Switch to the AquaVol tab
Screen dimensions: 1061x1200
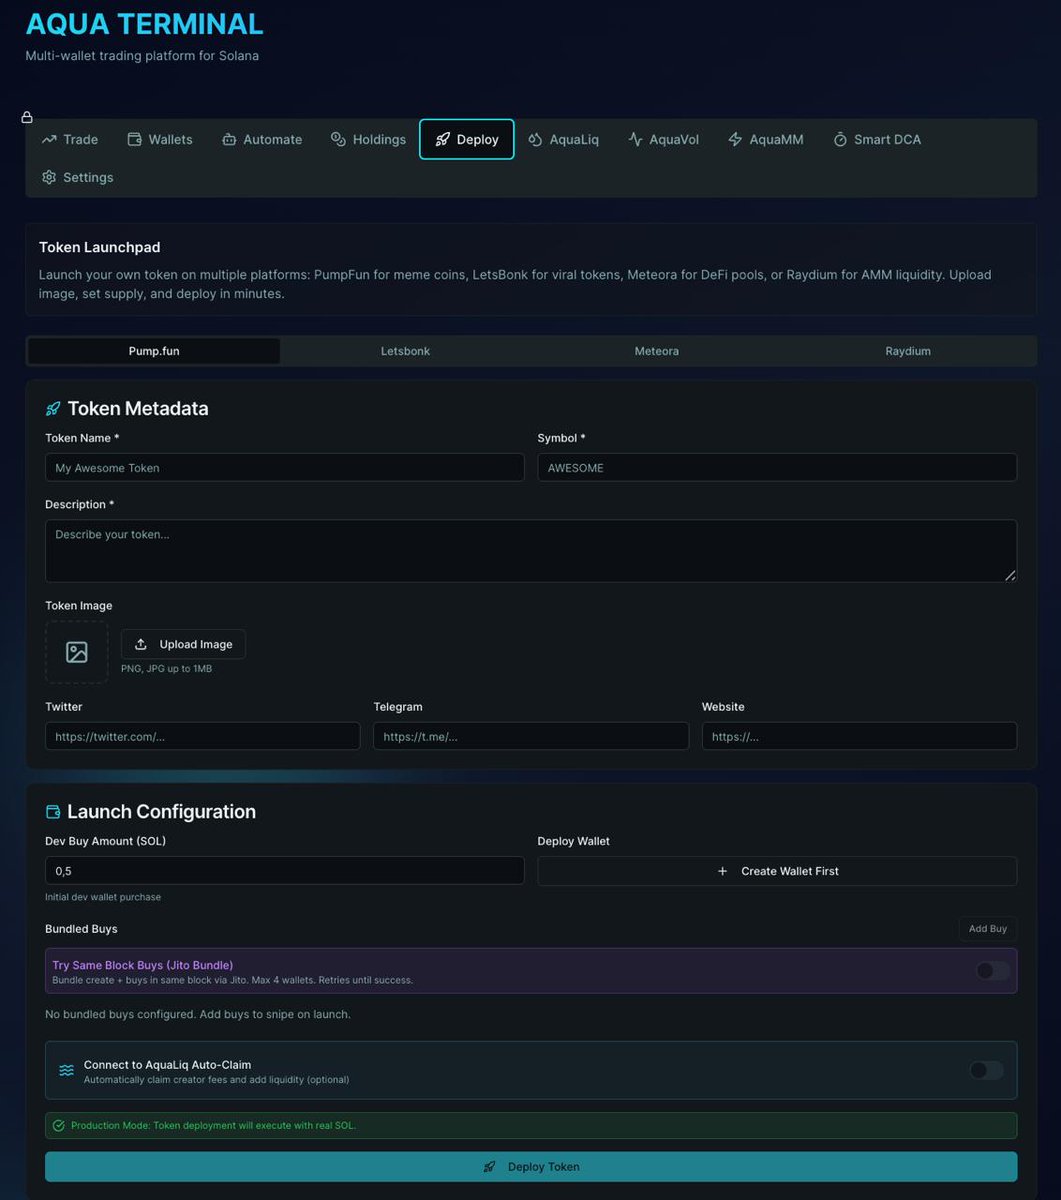[664, 139]
